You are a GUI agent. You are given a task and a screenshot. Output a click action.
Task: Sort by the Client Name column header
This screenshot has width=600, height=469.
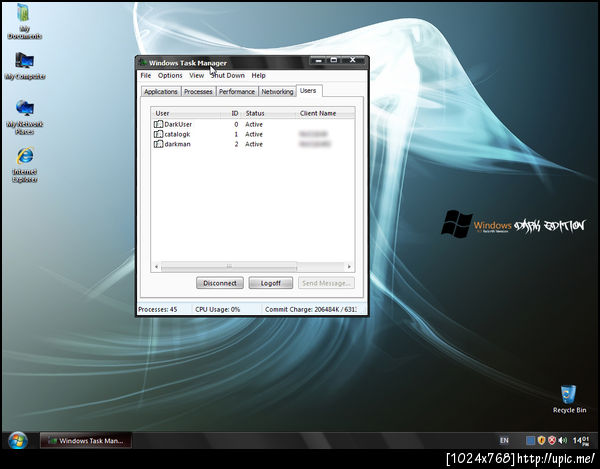325,113
